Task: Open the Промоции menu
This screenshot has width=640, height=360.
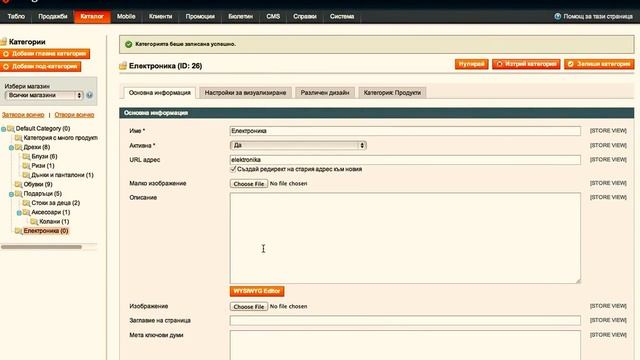Action: pos(200,16)
